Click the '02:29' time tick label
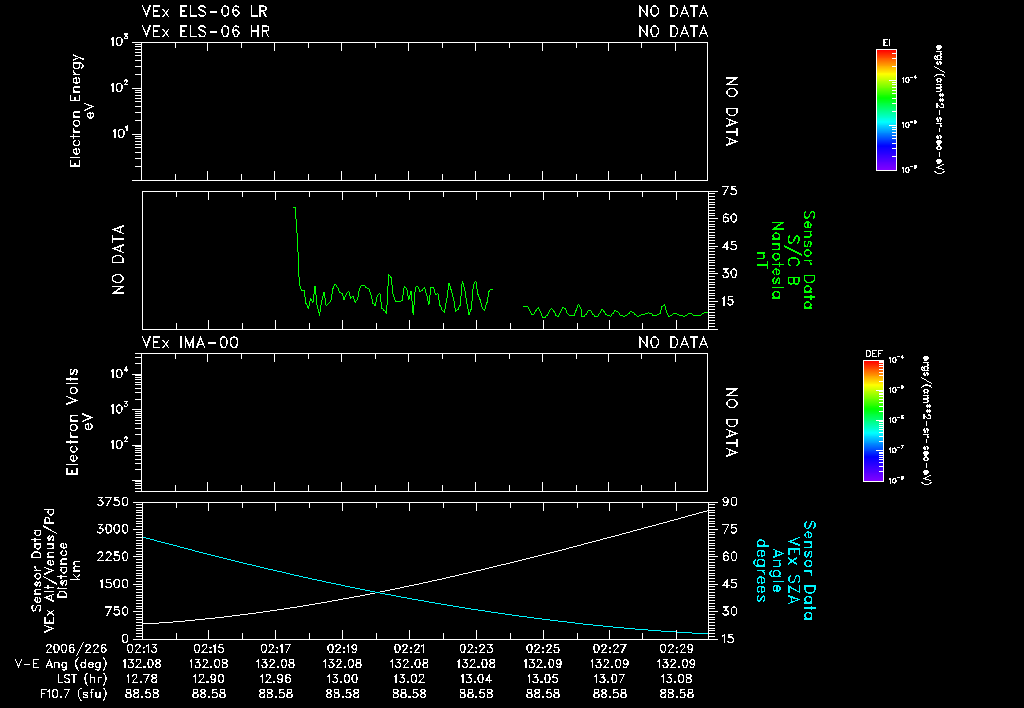1024x708 pixels. 677,649
